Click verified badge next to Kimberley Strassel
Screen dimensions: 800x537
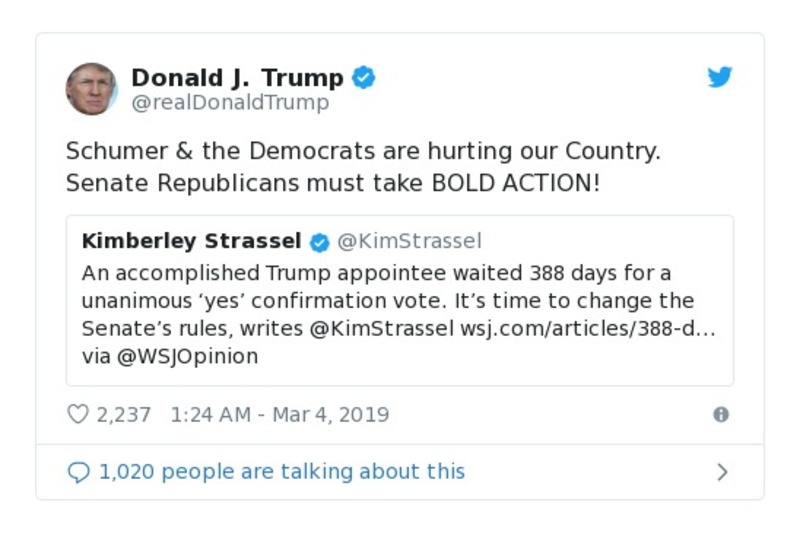pyautogui.click(x=319, y=242)
